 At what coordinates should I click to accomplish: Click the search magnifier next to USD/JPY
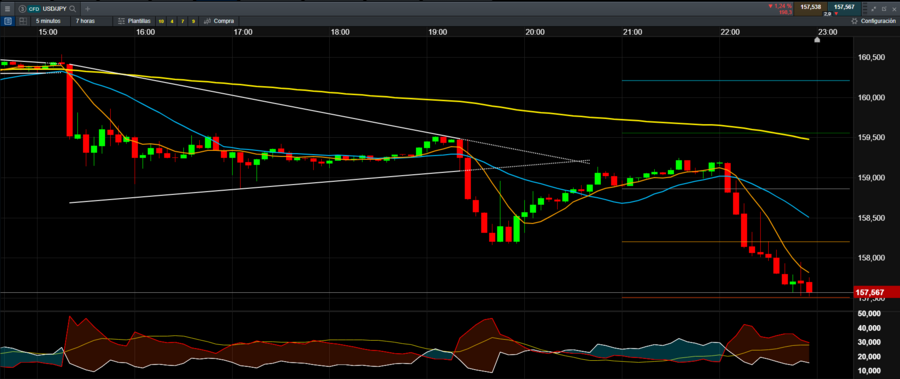click(73, 9)
